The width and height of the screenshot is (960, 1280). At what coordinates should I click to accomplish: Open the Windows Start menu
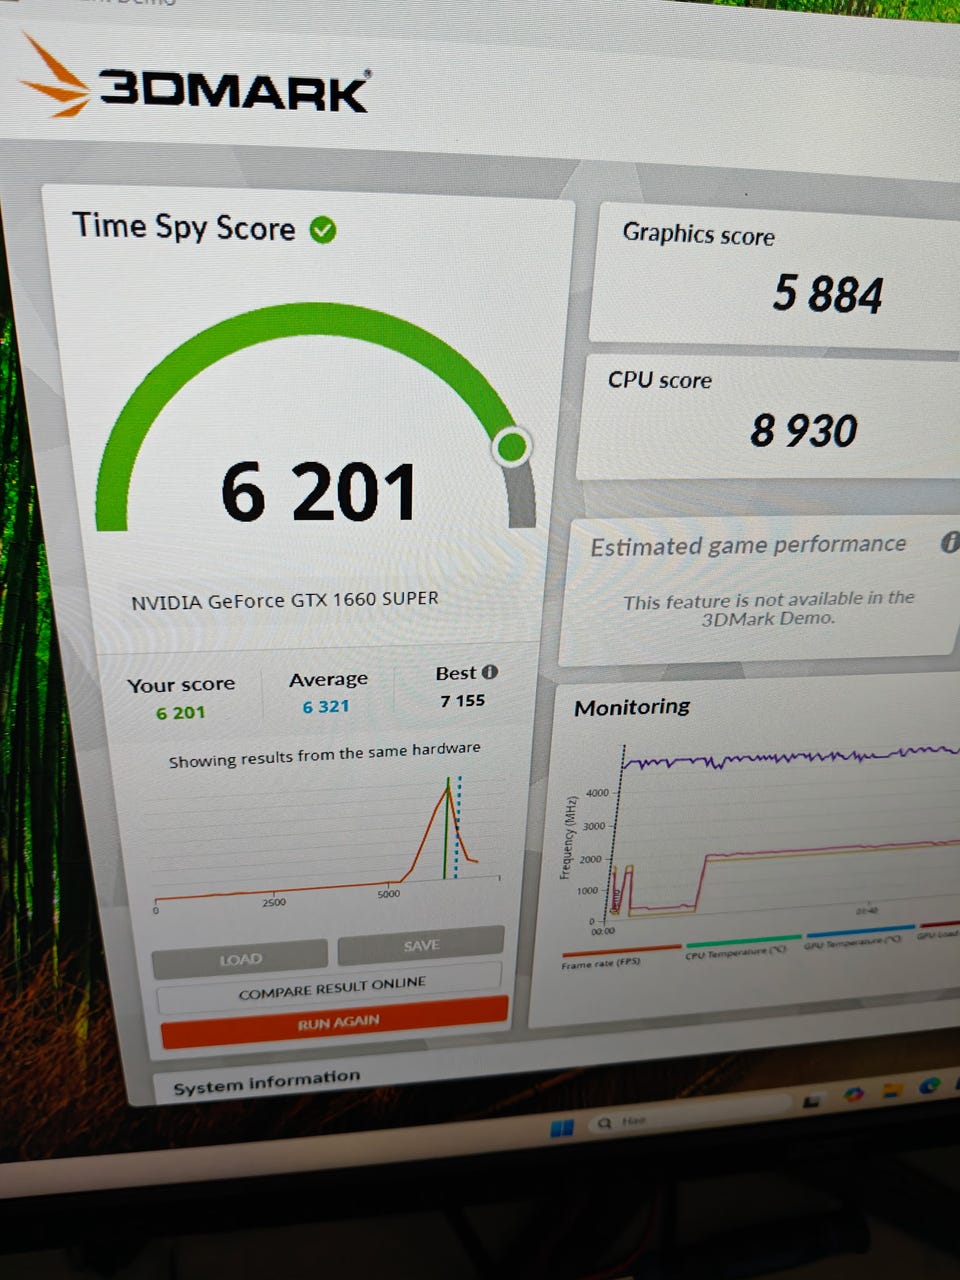[562, 1127]
